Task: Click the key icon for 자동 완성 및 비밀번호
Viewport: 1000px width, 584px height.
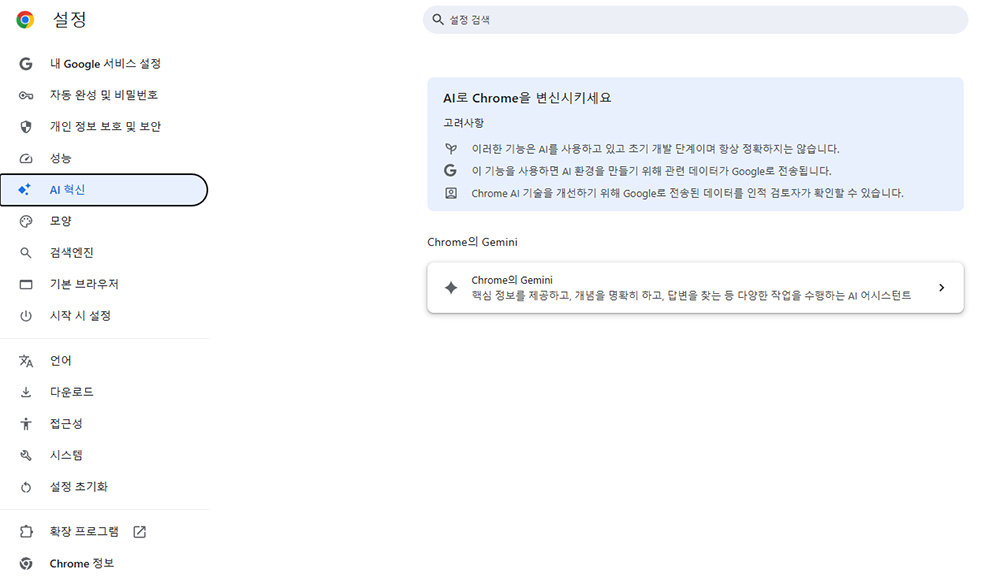Action: click(26, 96)
